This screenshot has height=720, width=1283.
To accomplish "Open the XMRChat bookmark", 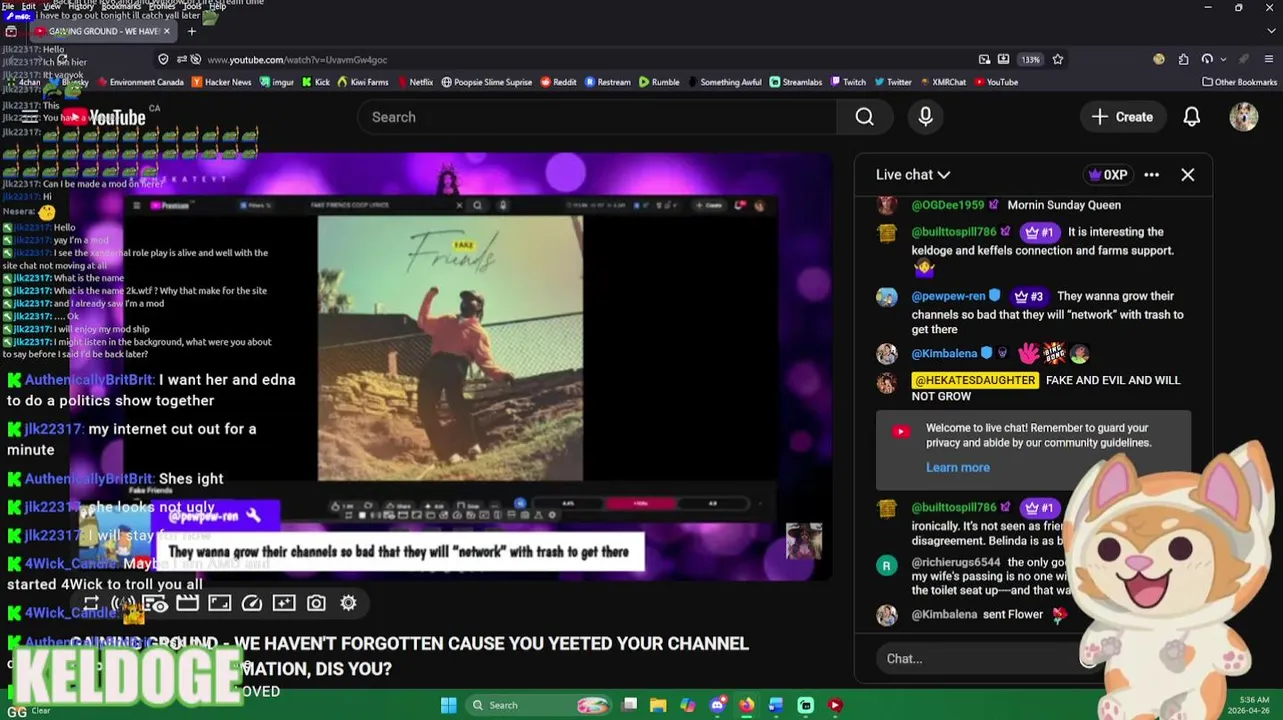I will pos(943,82).
